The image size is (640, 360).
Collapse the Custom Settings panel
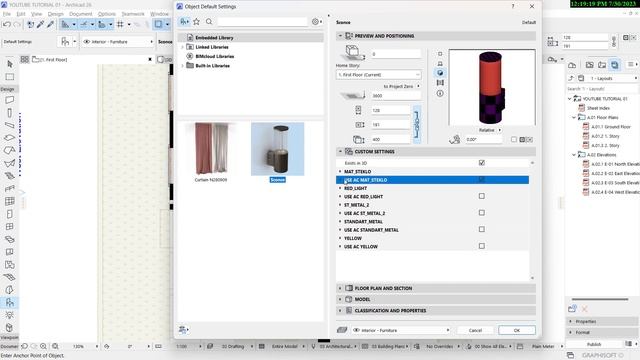pyautogui.click(x=340, y=151)
